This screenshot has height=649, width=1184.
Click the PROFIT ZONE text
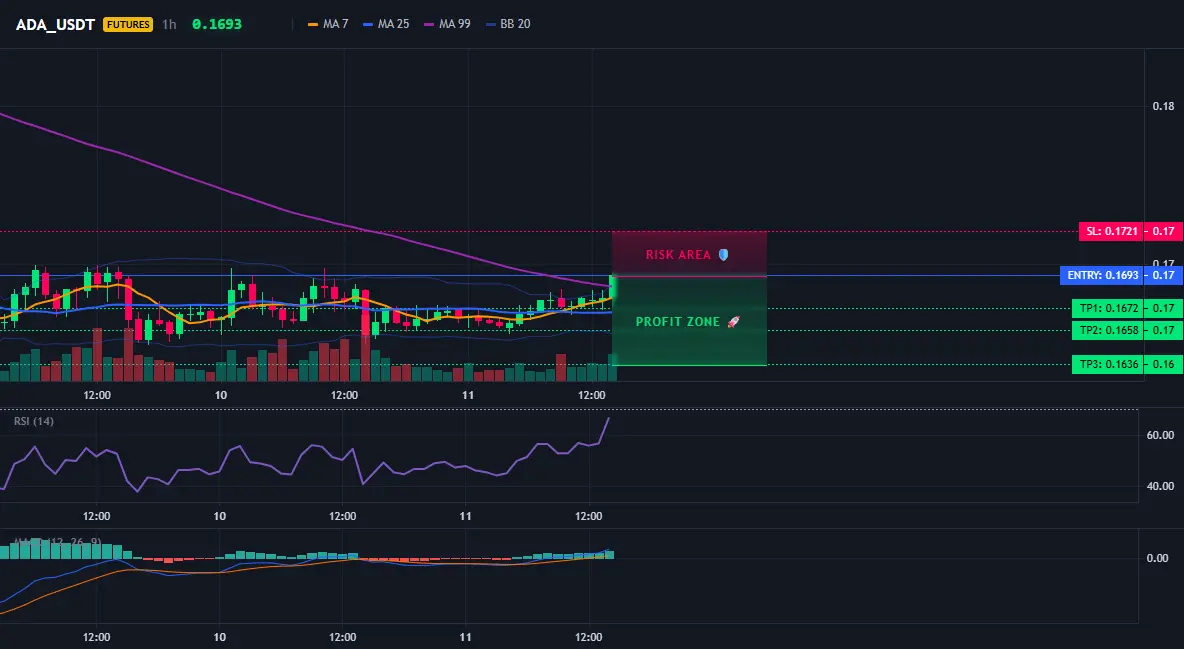678,322
